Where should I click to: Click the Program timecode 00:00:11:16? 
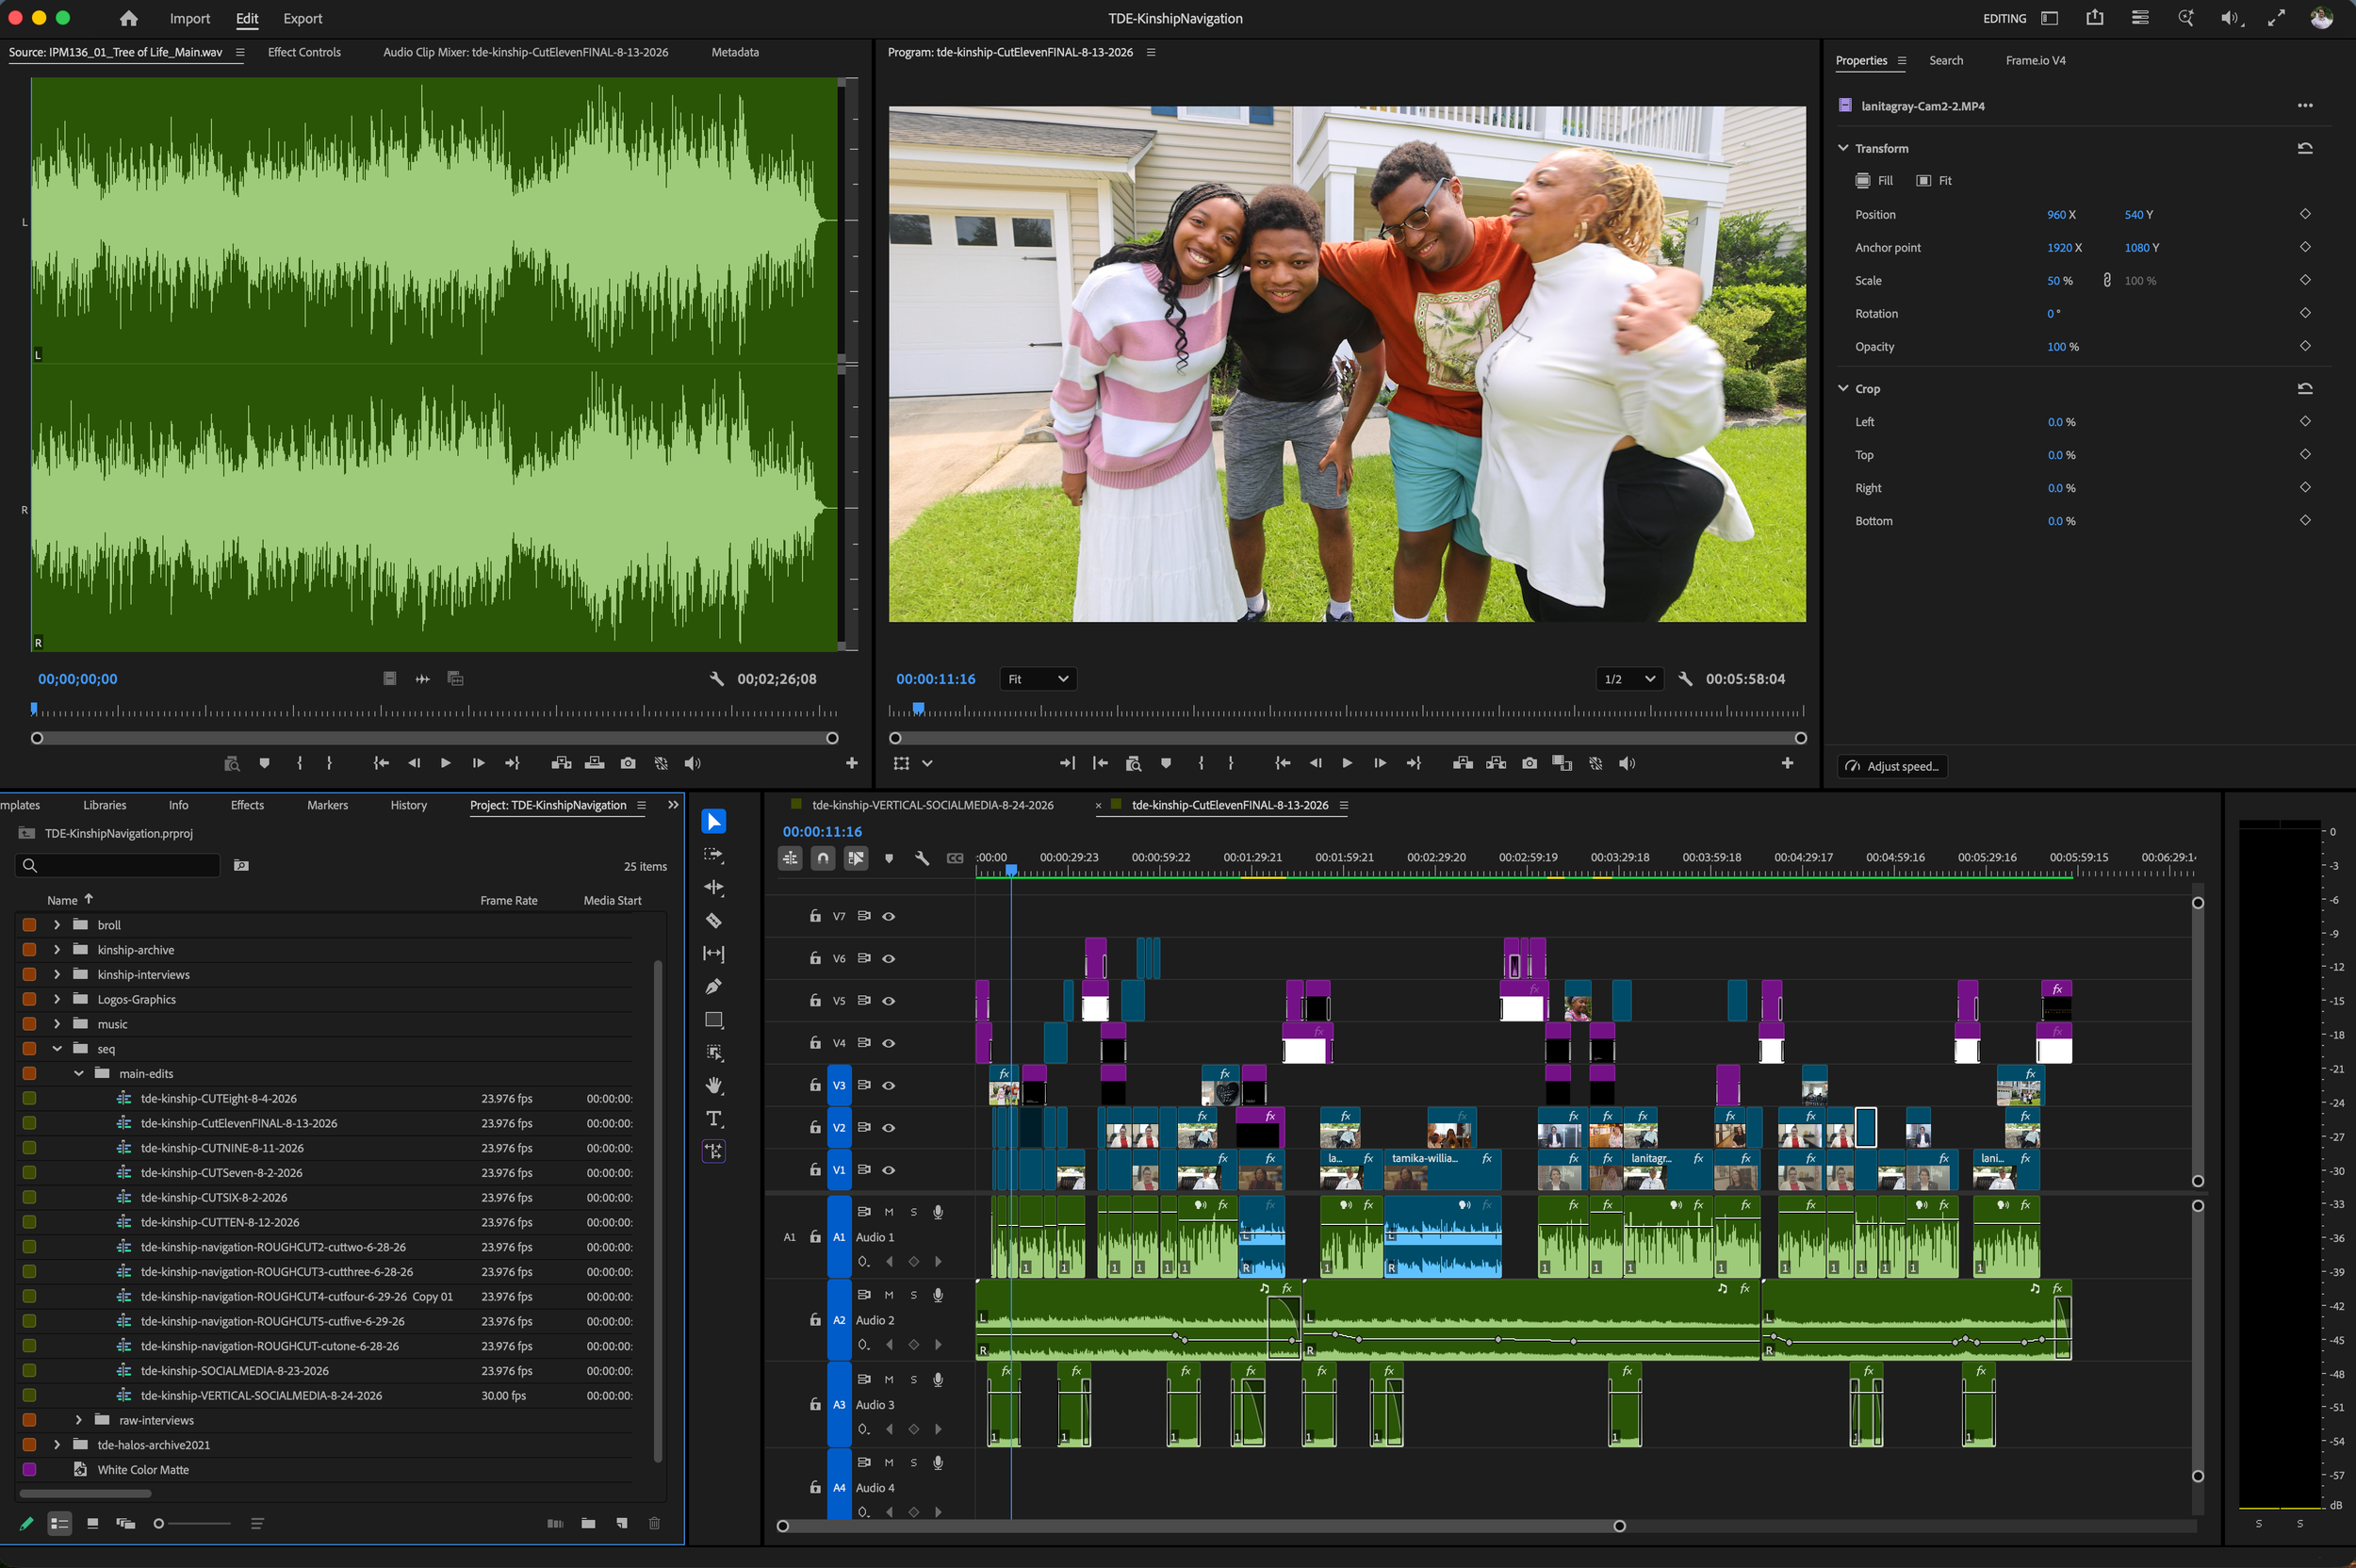pyautogui.click(x=935, y=679)
